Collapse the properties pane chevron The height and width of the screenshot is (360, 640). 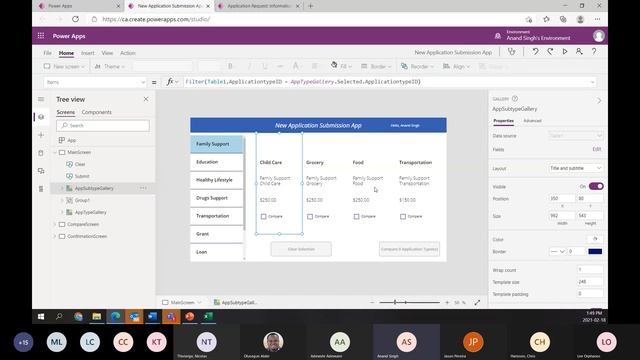coord(599,100)
